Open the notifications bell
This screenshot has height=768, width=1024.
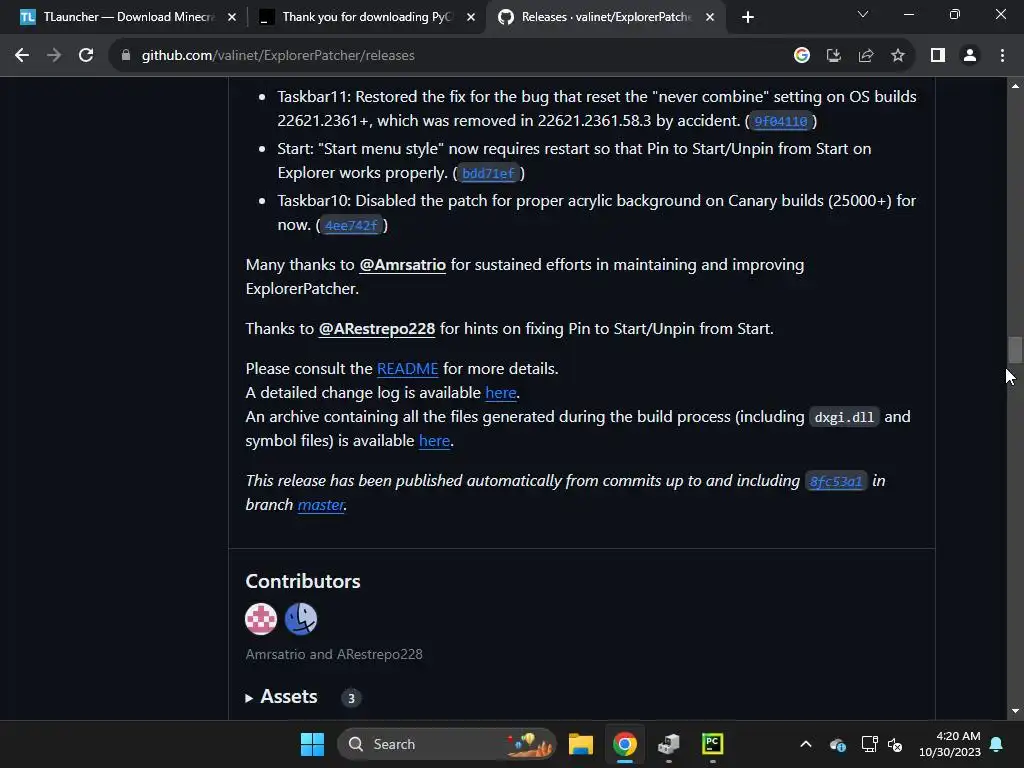coord(997,744)
